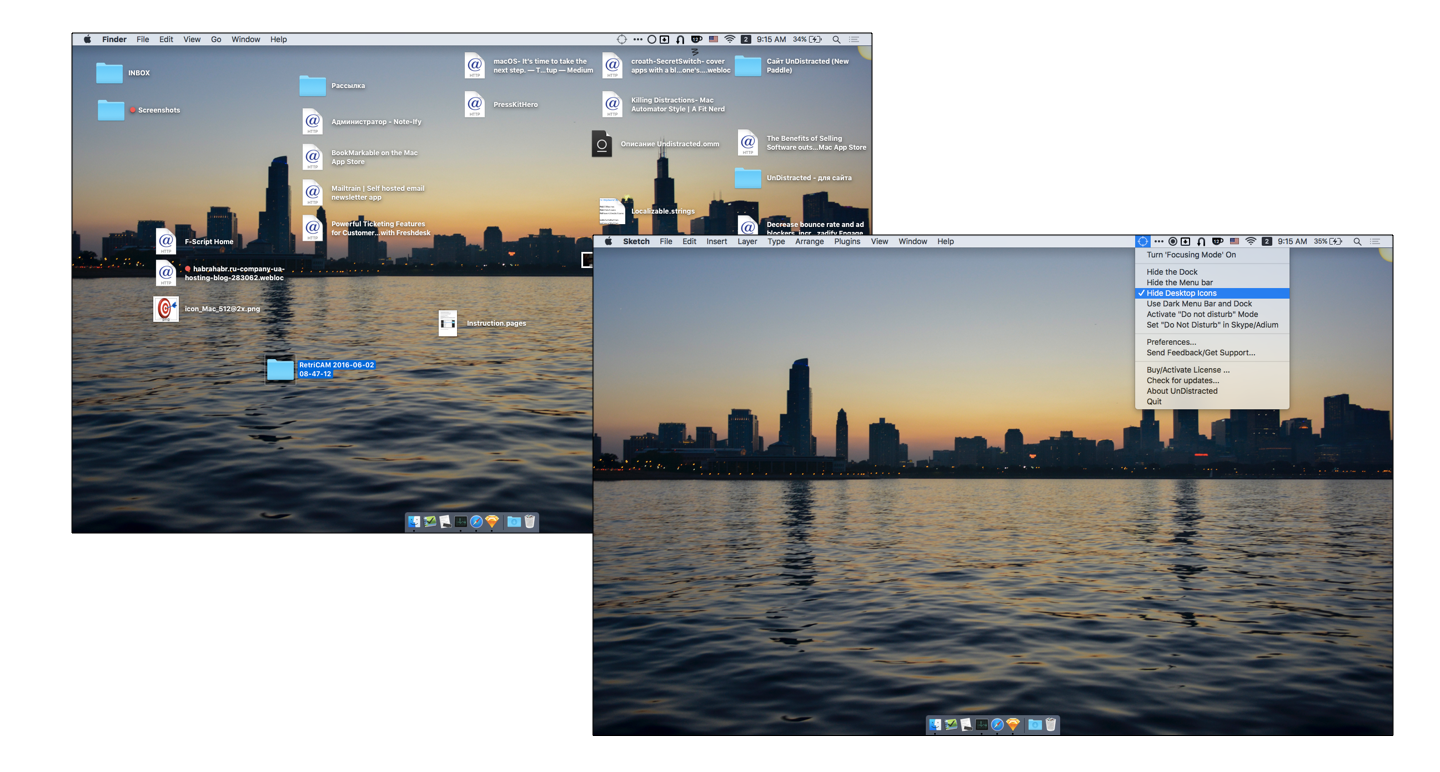Open Notification Center in Finder screen menu bar
The image size is (1440, 772).
tap(854, 39)
